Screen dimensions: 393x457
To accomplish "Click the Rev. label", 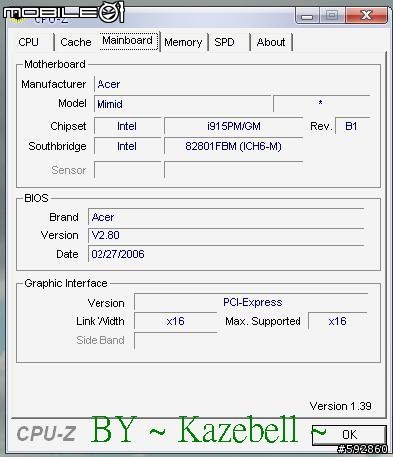I will point(321,126).
